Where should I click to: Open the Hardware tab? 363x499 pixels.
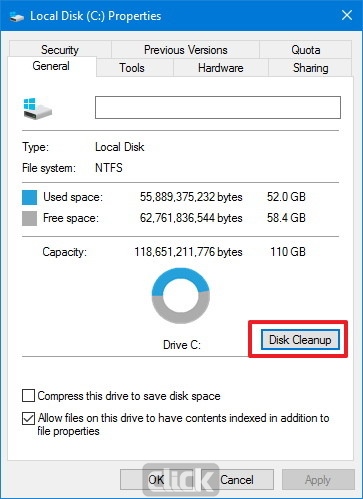coord(221,68)
